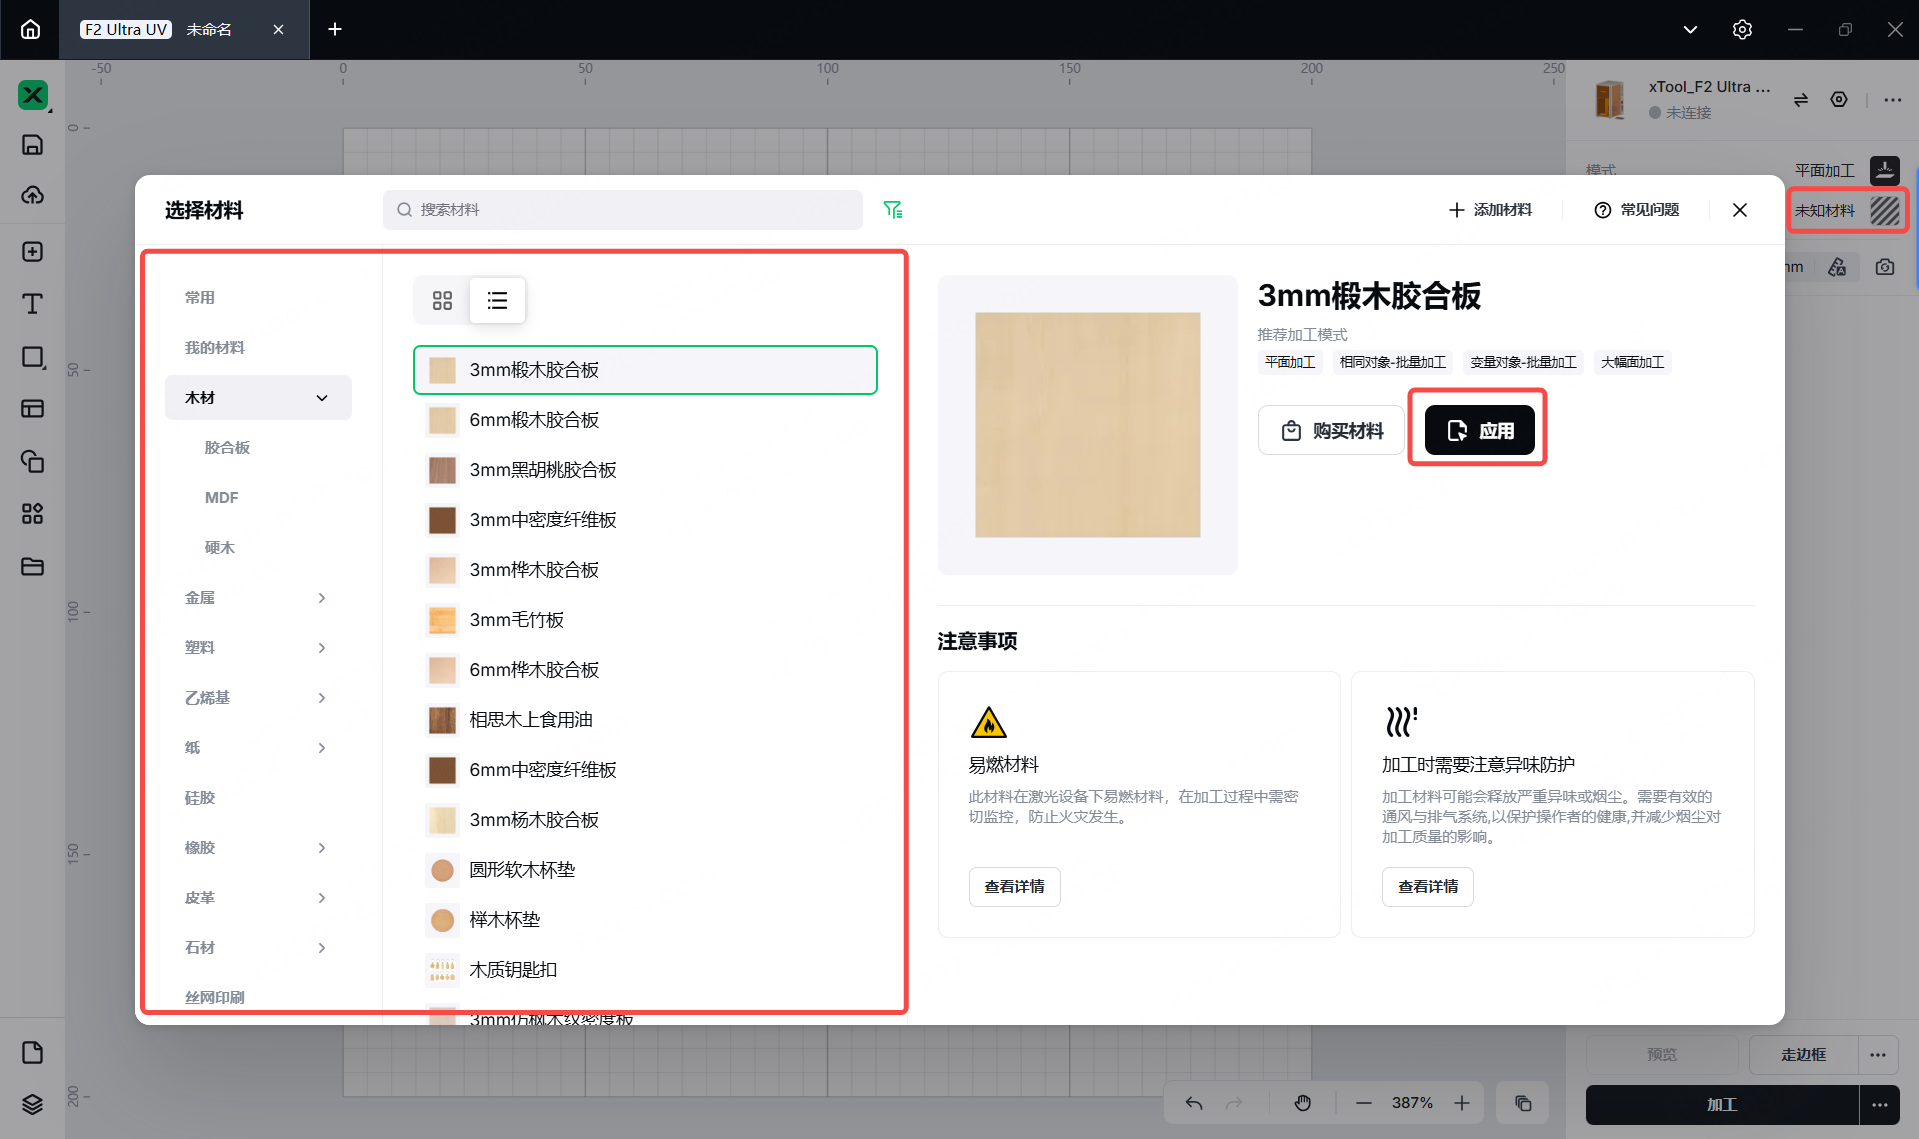Click the 3mm黑胡桃胶合板 color swatch
The height and width of the screenshot is (1139, 1919).
pyautogui.click(x=442, y=470)
